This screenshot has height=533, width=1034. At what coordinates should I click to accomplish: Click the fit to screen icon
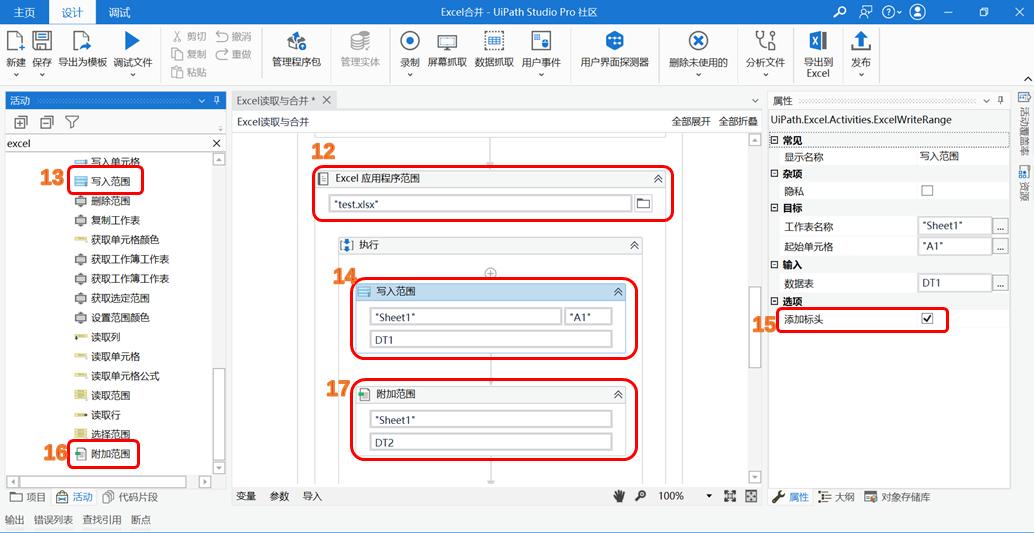tap(730, 496)
